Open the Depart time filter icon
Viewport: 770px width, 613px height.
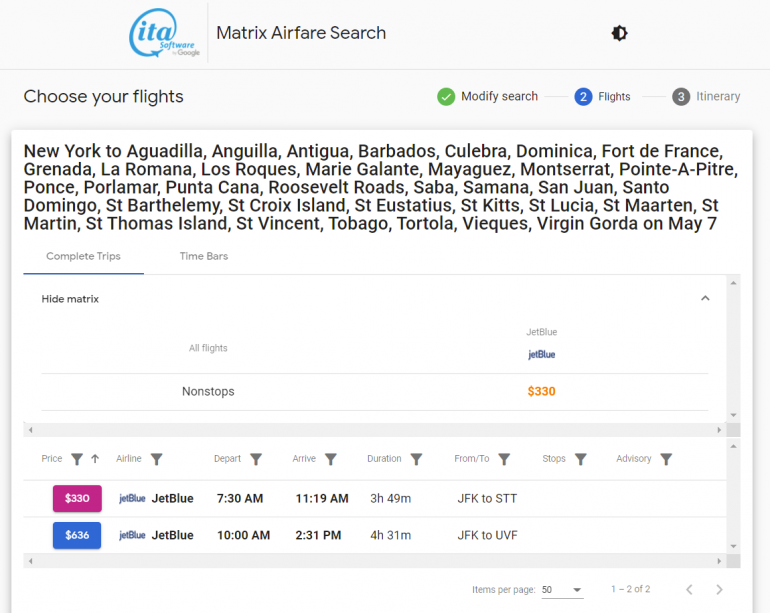256,459
